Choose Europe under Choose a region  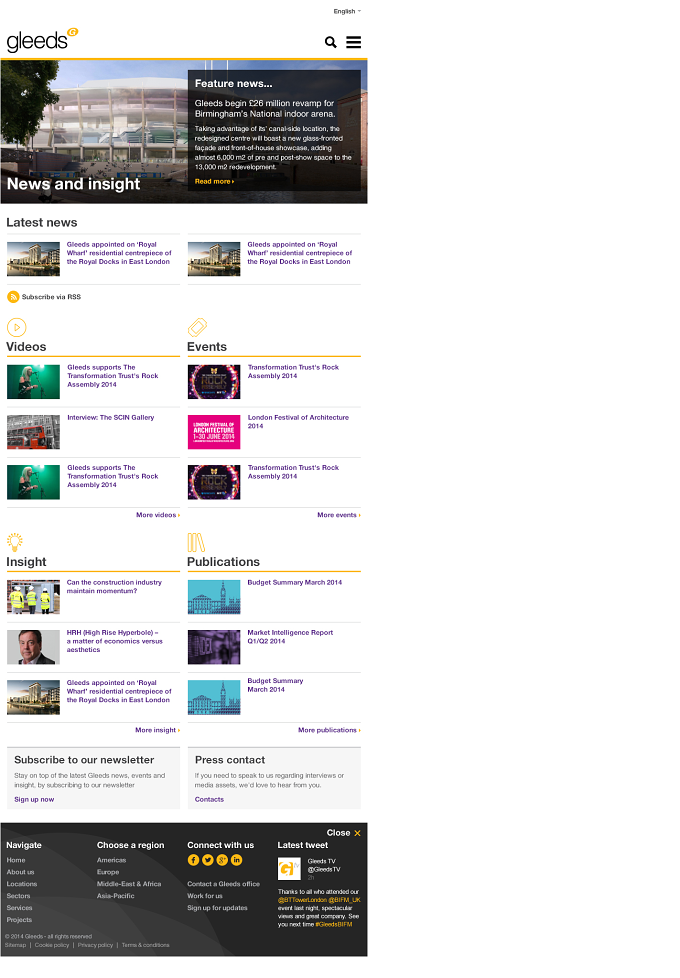coord(108,872)
